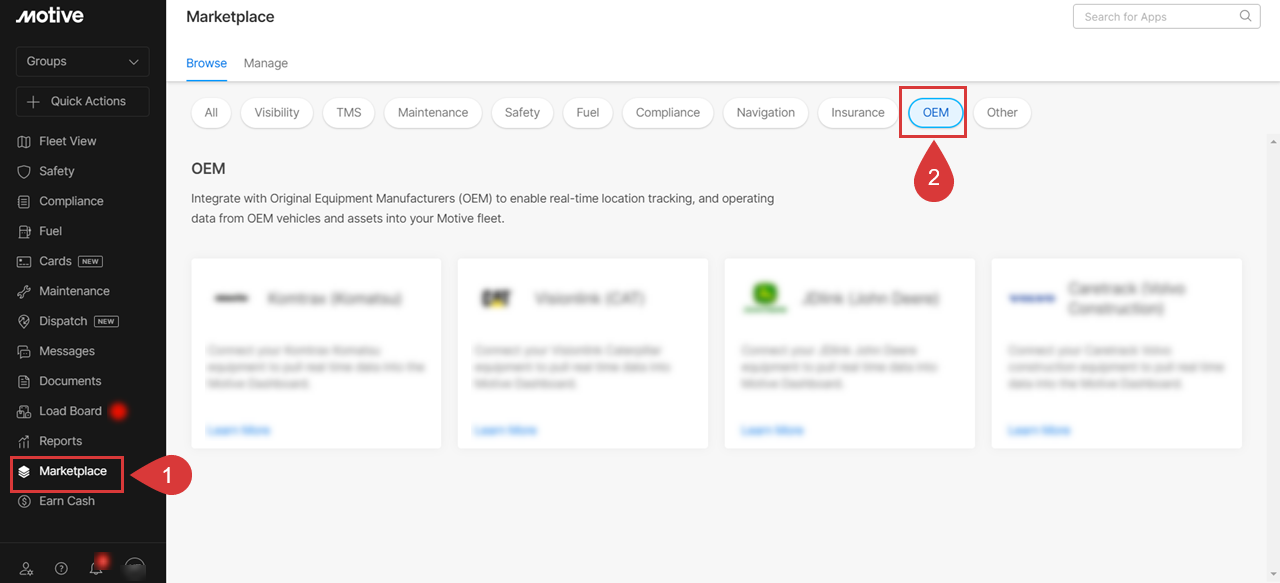
Task: Filter apps by Other
Action: point(1002,113)
